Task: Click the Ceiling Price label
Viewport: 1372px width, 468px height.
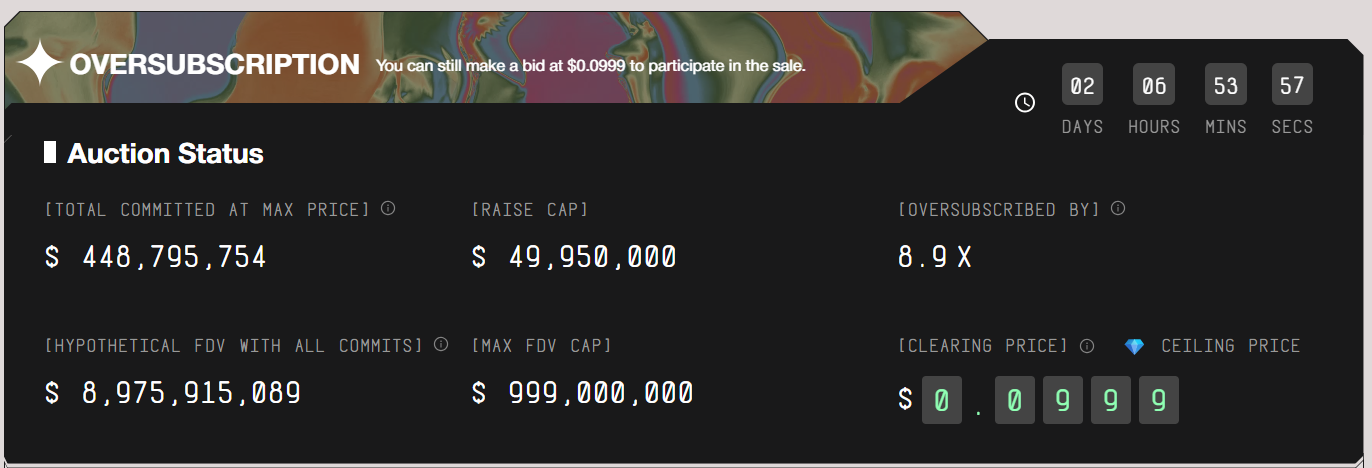Action: tap(1230, 346)
